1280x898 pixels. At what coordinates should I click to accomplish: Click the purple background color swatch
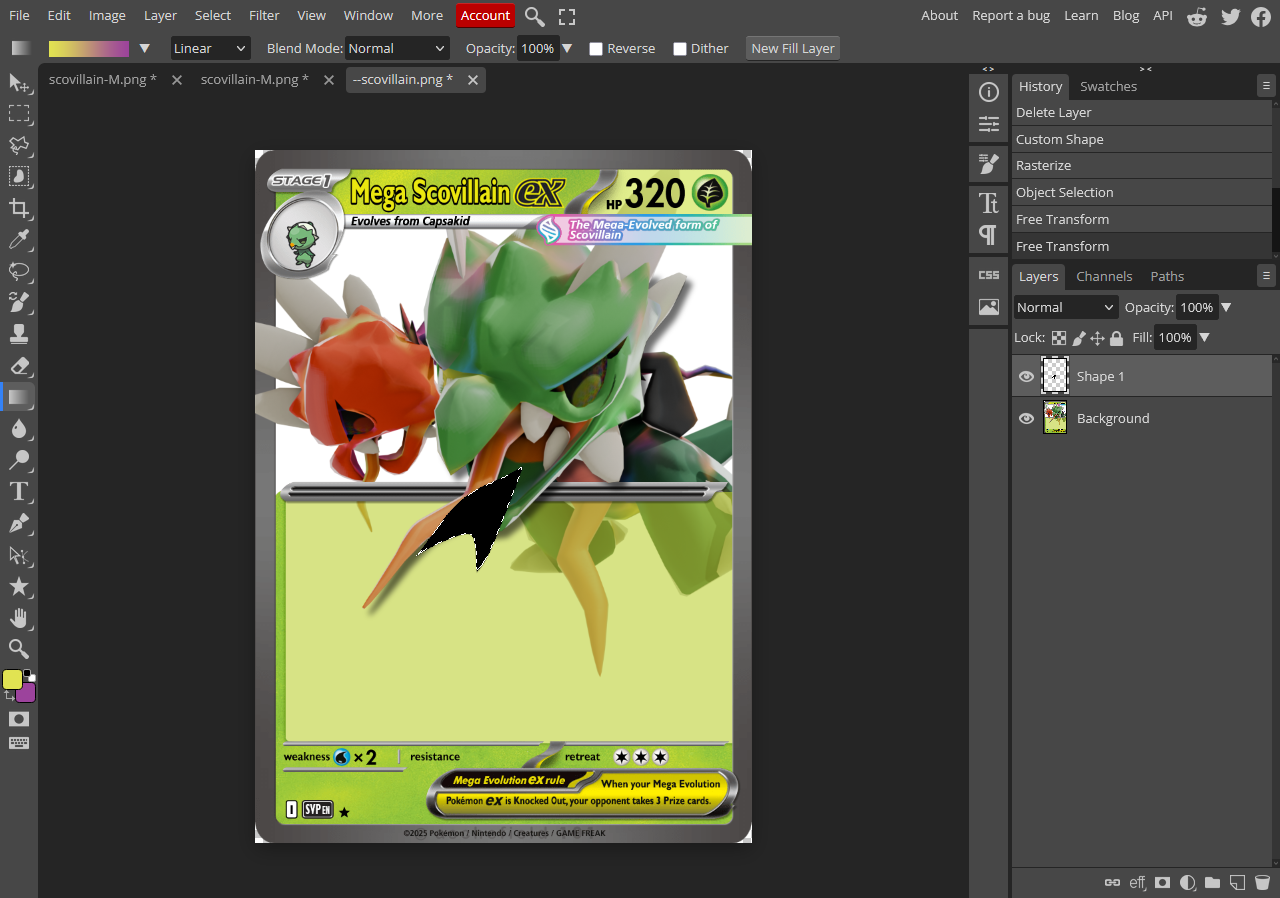pos(26,693)
